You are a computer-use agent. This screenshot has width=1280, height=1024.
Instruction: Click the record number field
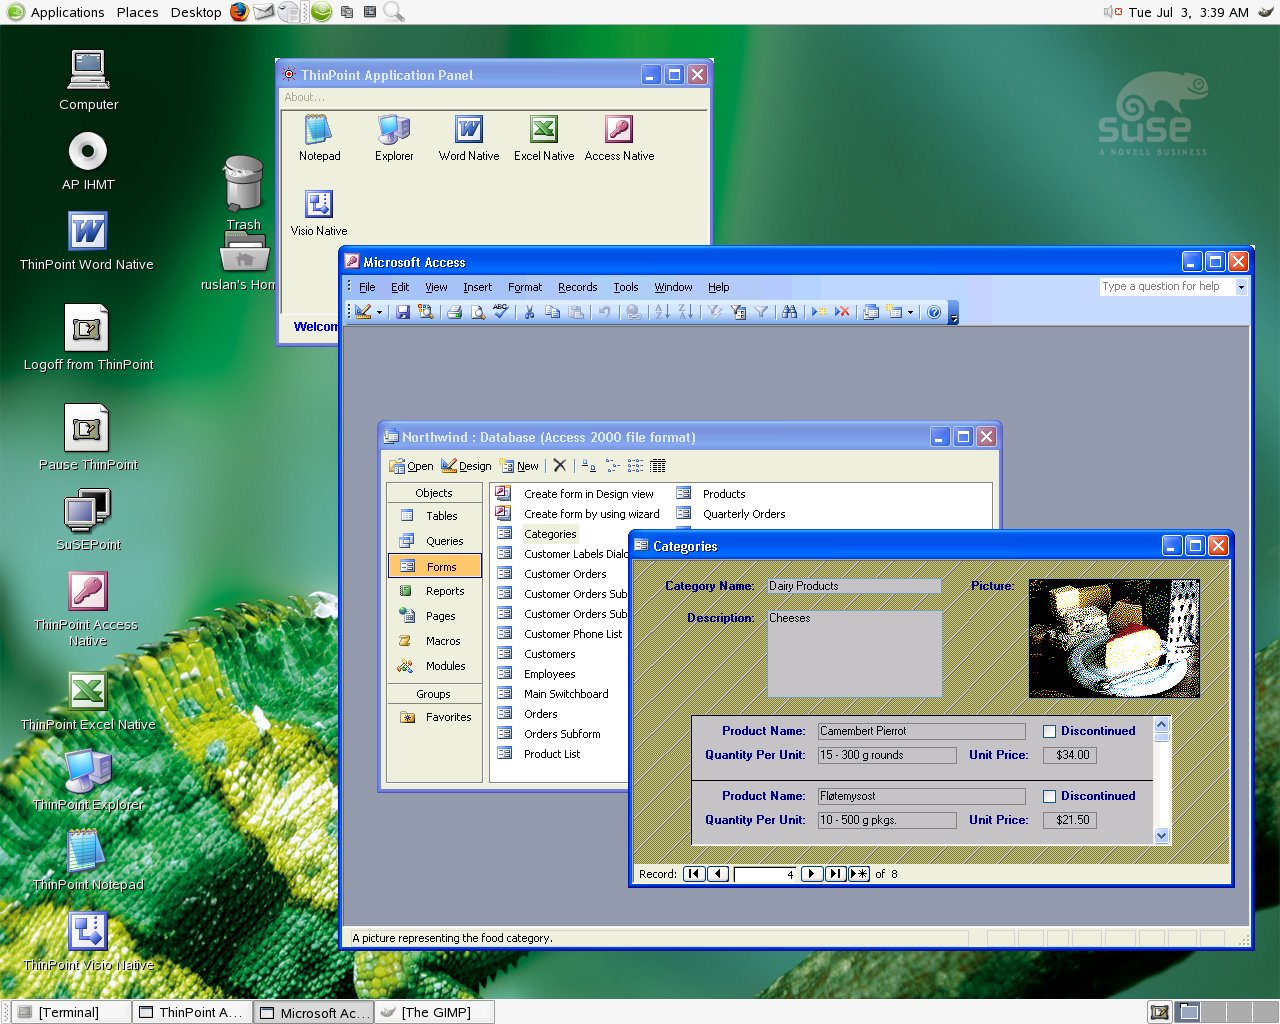765,874
